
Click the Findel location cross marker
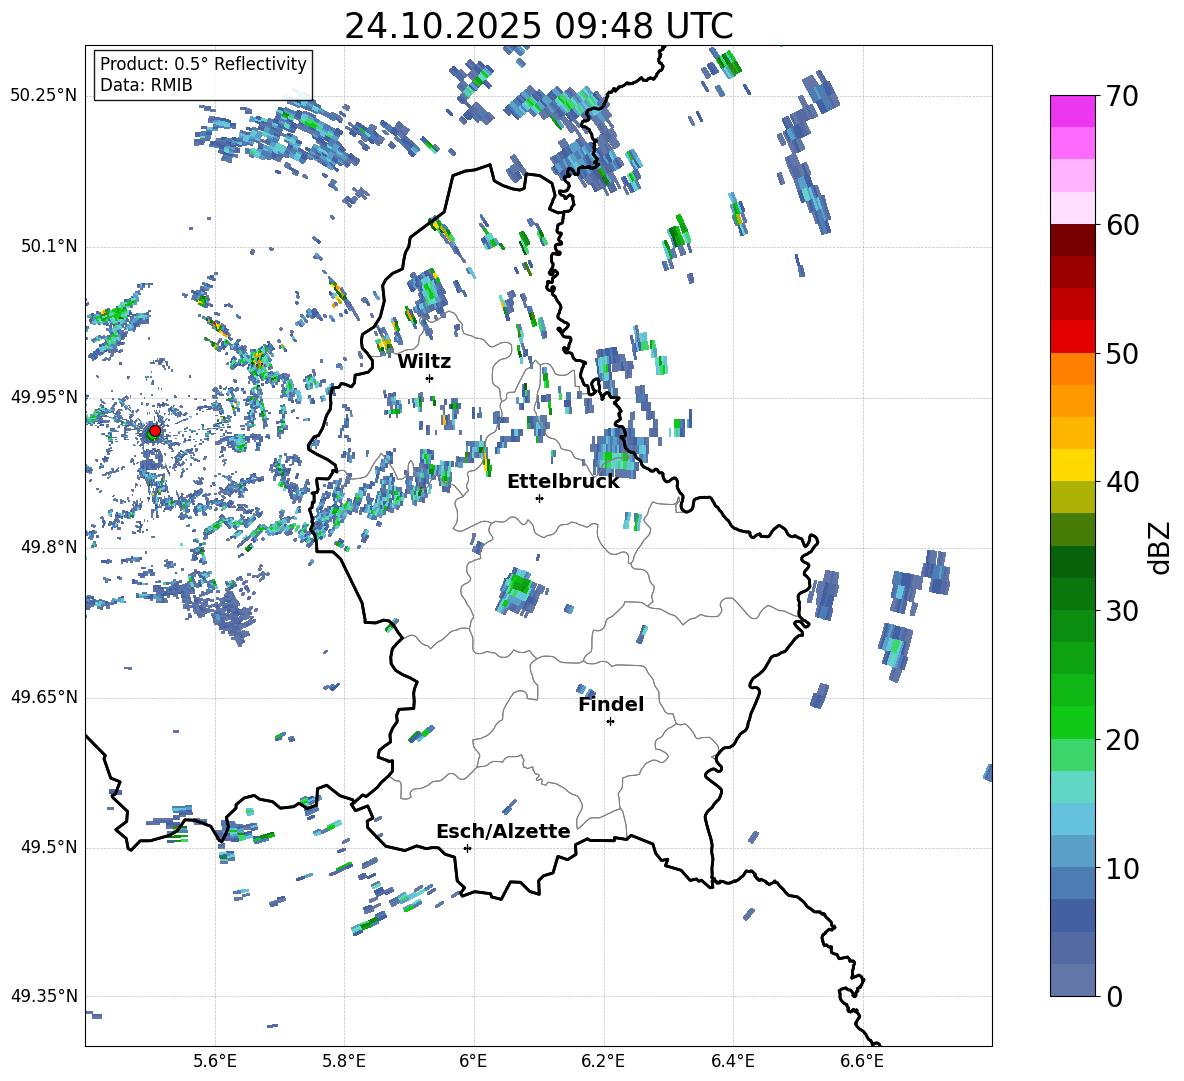click(x=610, y=722)
